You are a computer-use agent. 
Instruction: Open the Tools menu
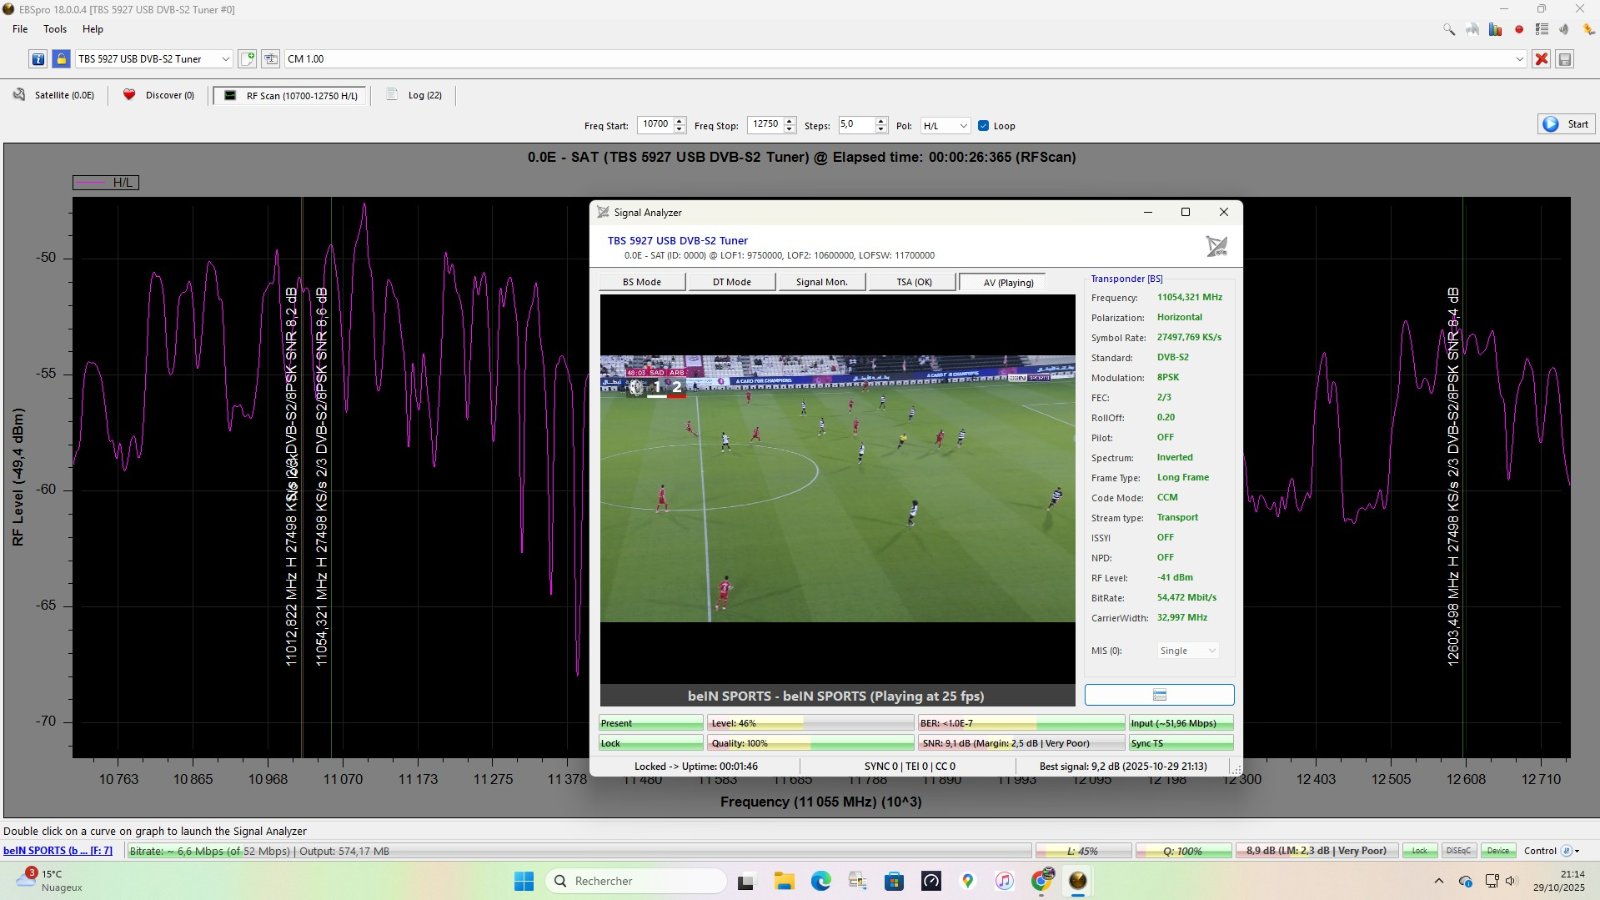[x=55, y=29]
